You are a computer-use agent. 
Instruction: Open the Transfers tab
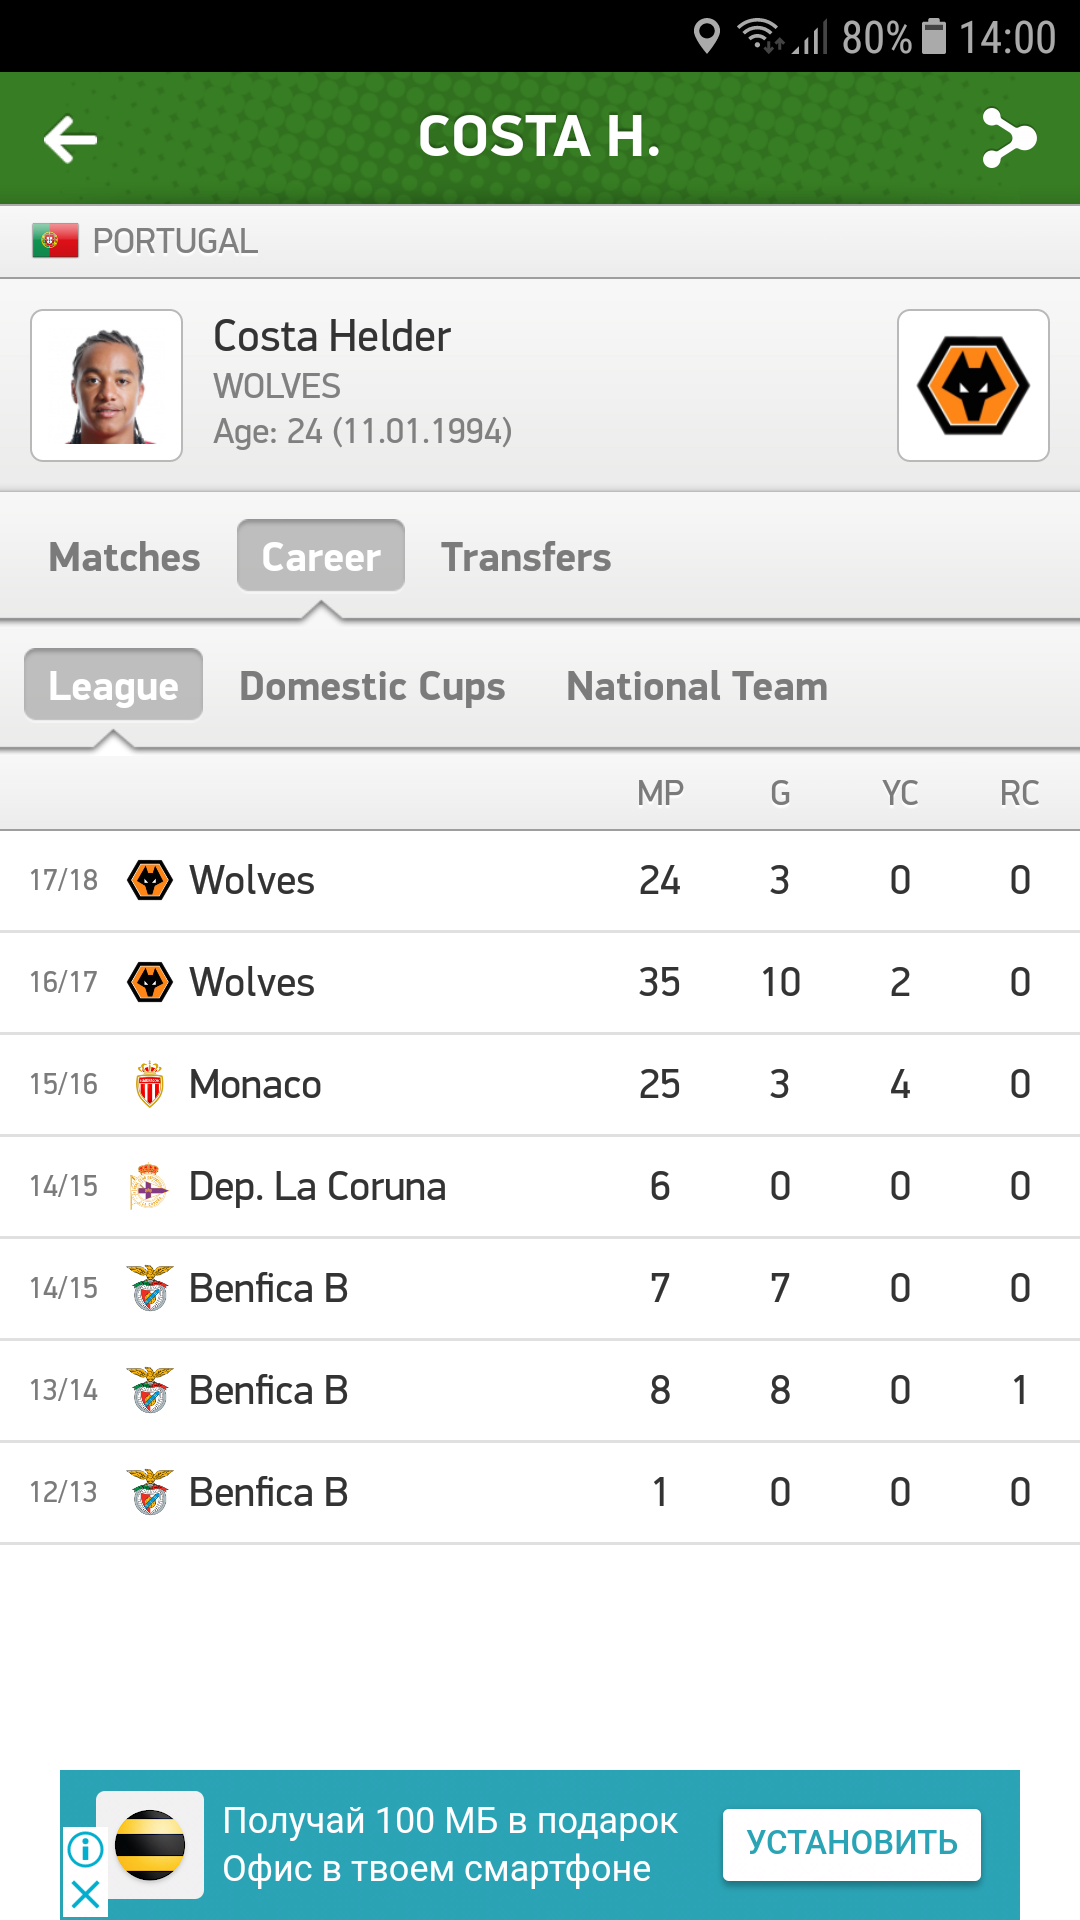pos(526,557)
